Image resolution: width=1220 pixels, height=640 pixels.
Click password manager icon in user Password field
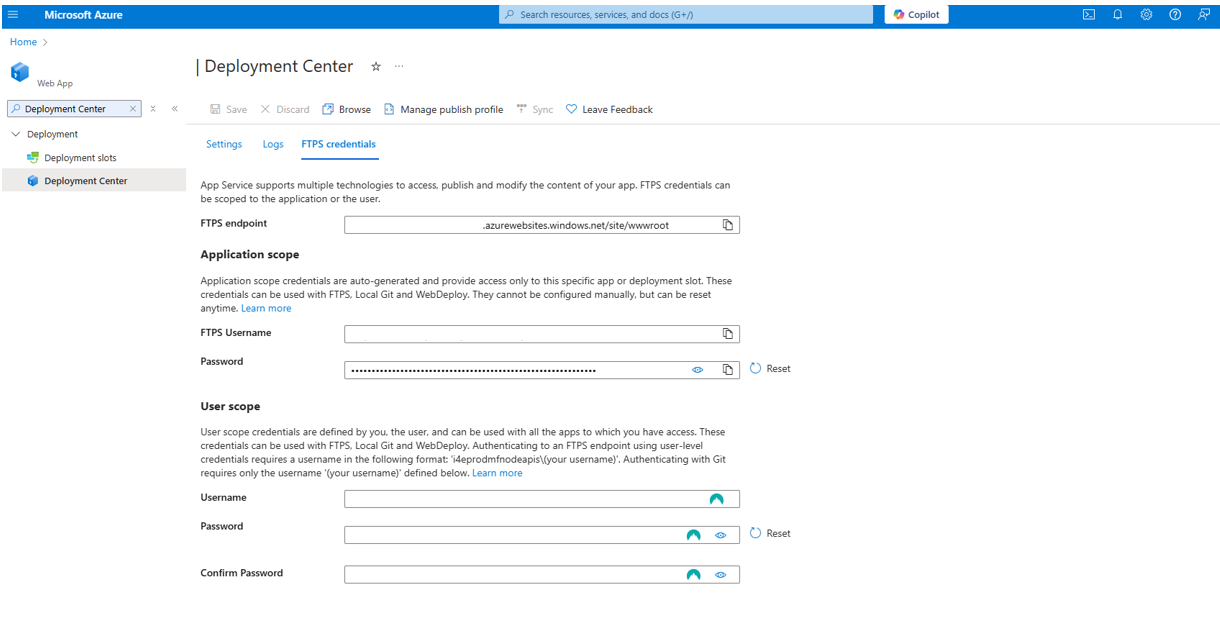pyautogui.click(x=693, y=535)
